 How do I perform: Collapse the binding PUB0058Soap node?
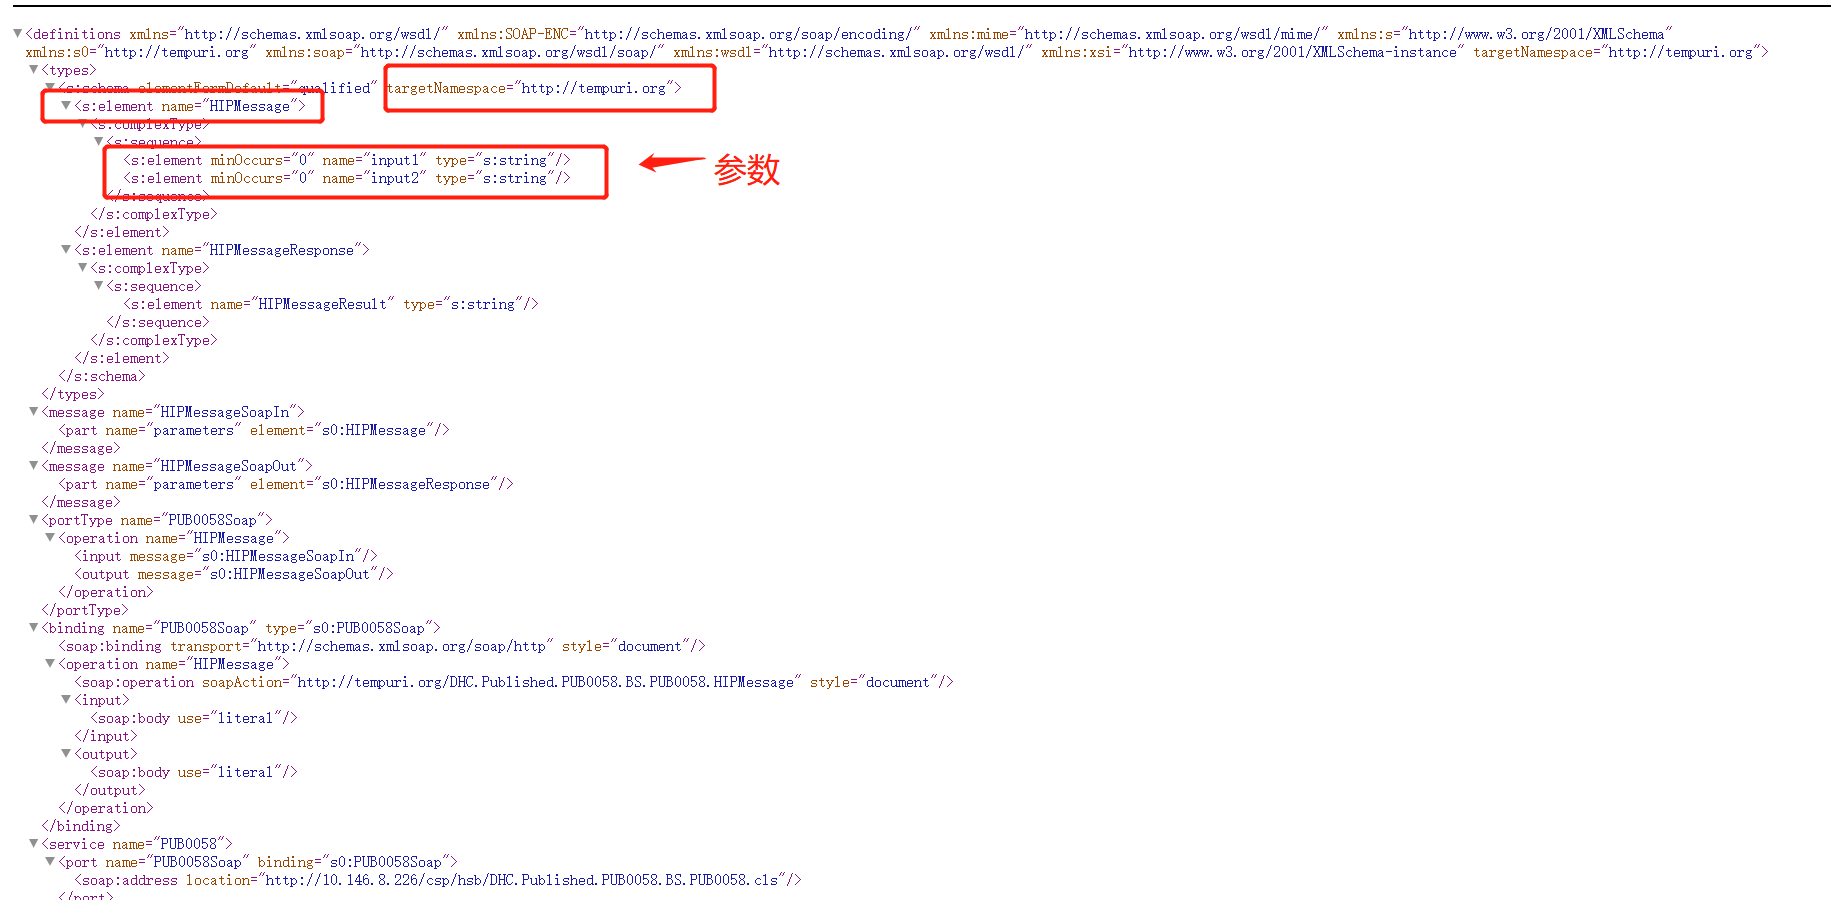click(x=33, y=628)
